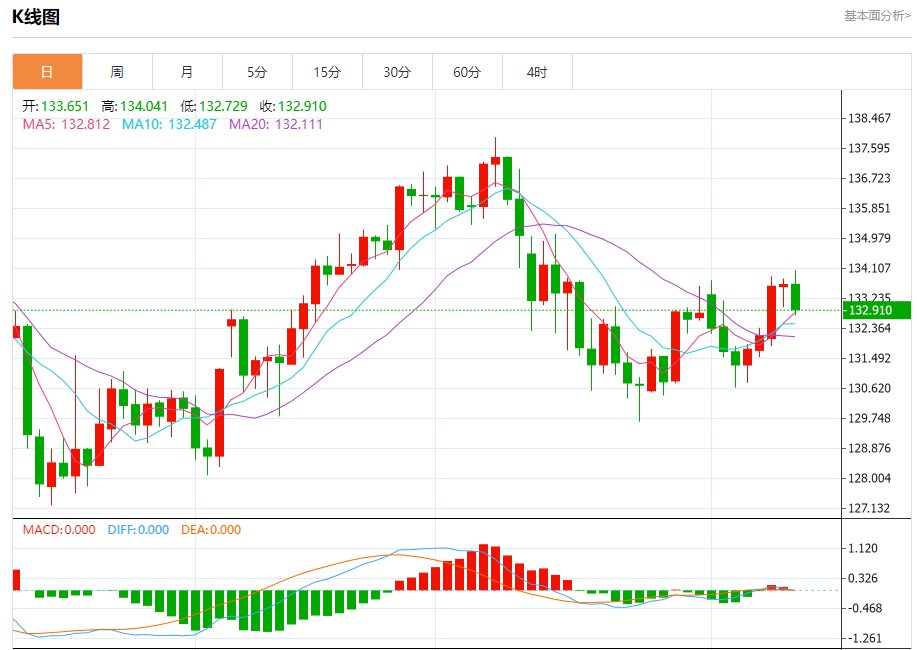
Task: Switch to the 月 monthly tab
Action: [x=187, y=72]
